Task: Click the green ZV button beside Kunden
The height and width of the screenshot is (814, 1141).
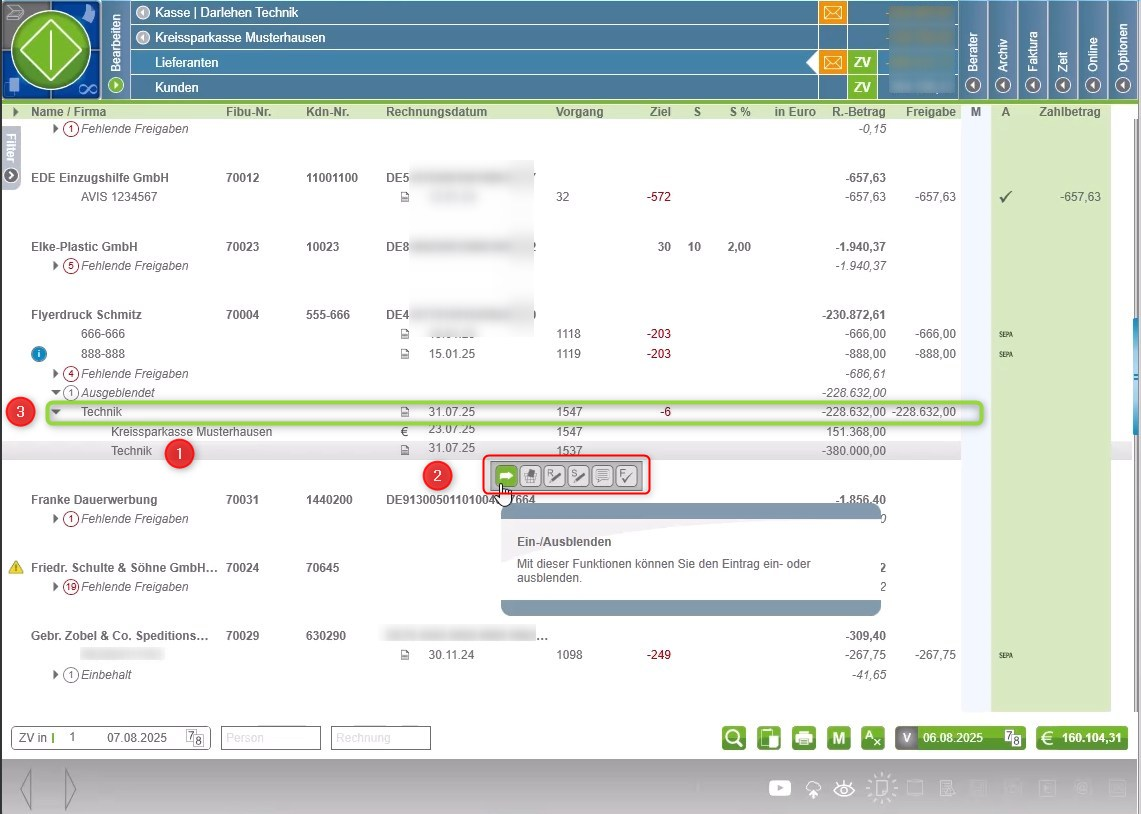Action: pyautogui.click(x=862, y=87)
